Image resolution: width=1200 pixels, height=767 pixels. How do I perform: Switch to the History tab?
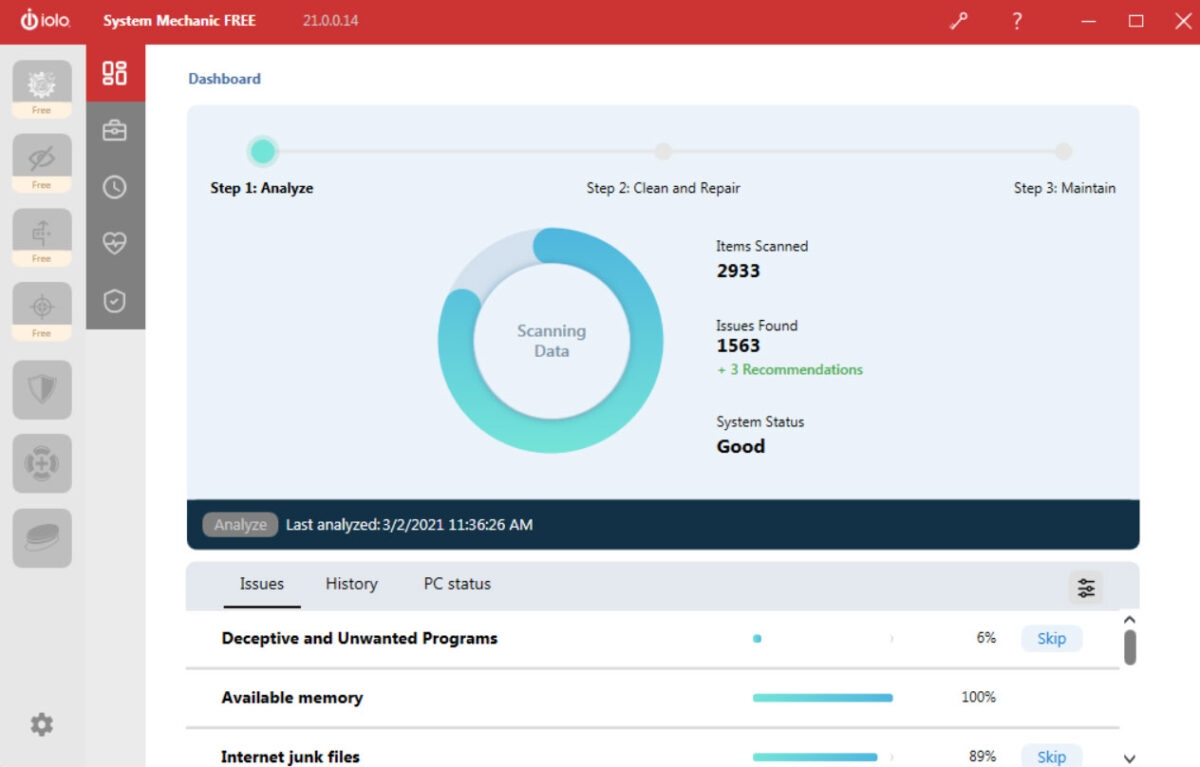point(351,584)
